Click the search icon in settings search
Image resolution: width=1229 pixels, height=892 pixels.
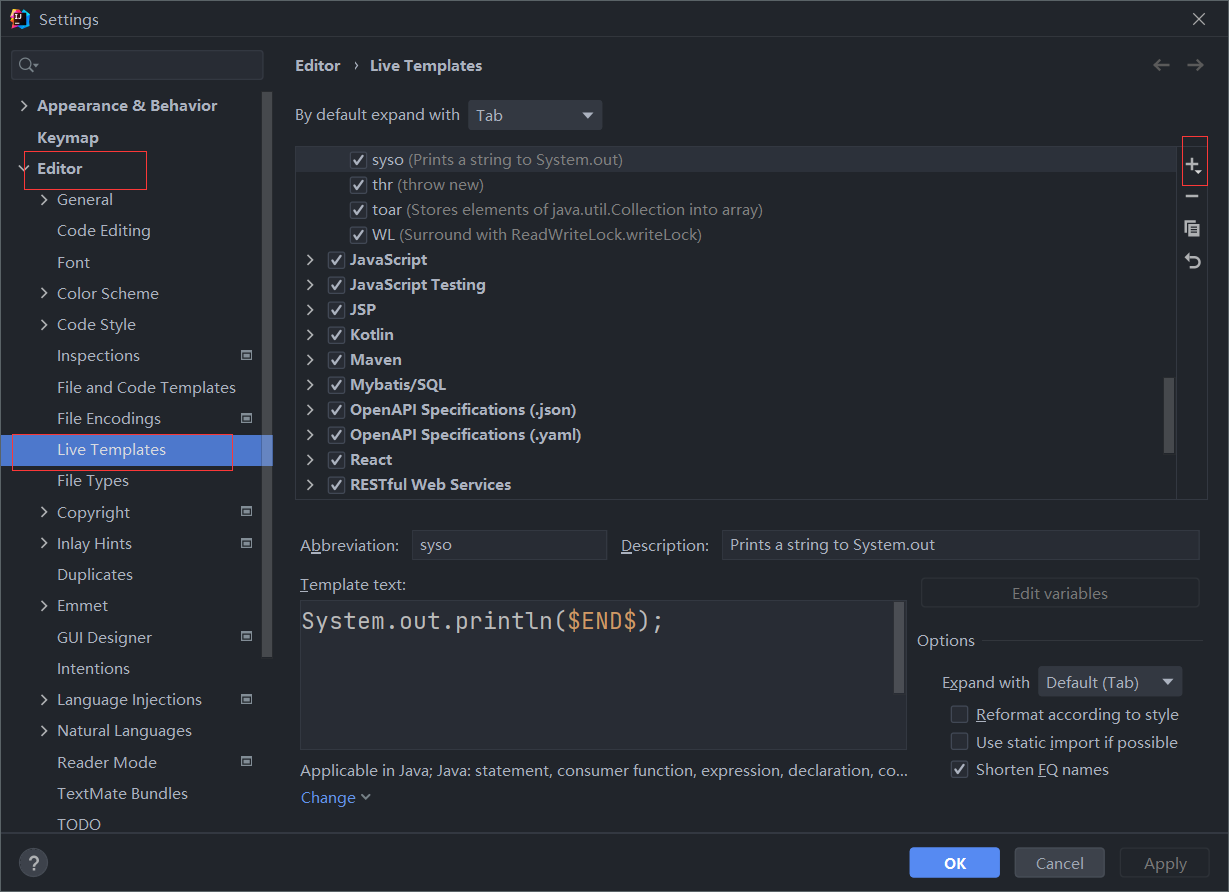click(x=28, y=65)
